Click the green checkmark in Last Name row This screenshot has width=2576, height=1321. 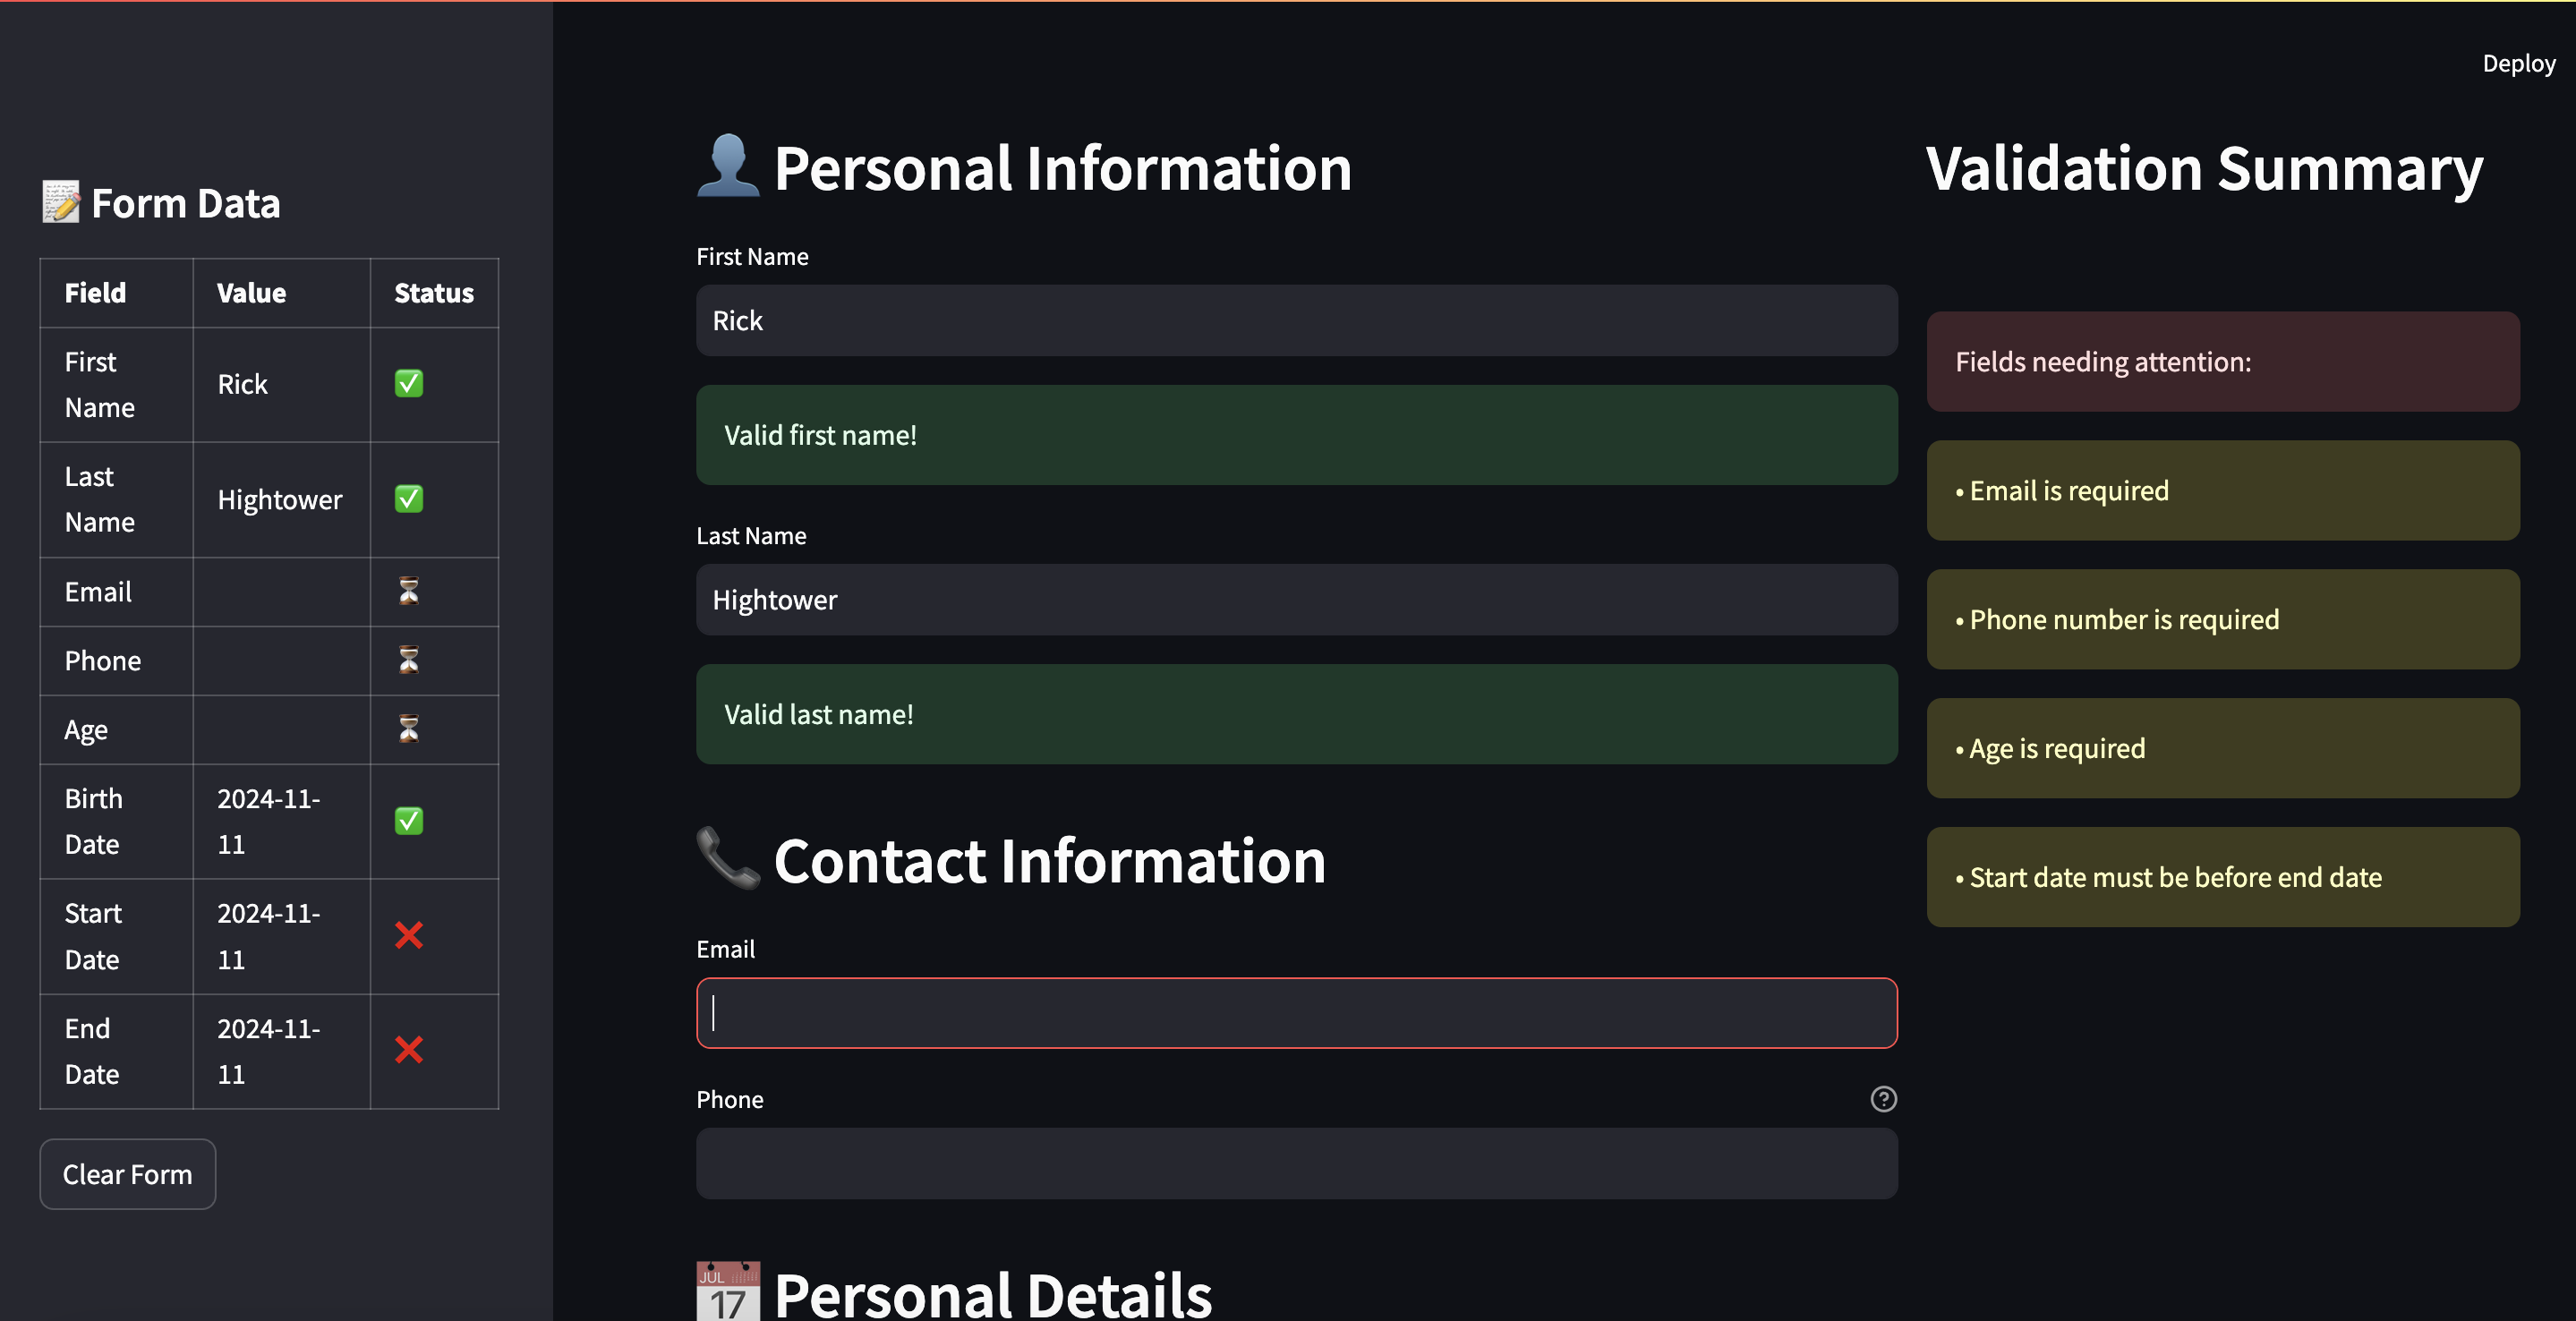click(x=409, y=499)
